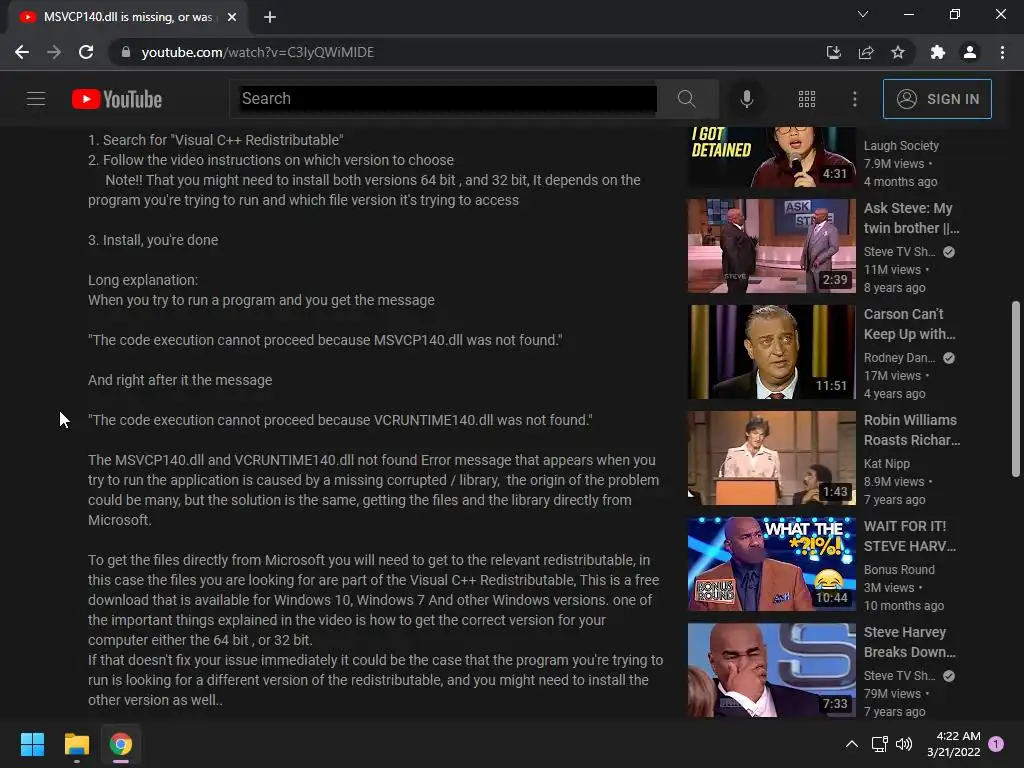Open the Carson Can't Keep Up thumbnail

point(771,352)
